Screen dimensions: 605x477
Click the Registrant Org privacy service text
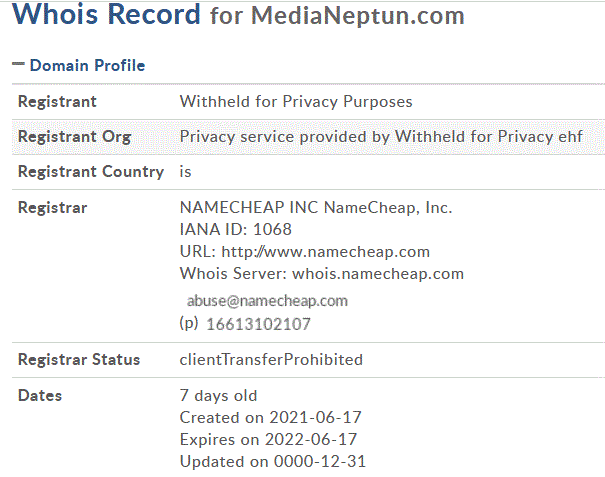pos(381,137)
